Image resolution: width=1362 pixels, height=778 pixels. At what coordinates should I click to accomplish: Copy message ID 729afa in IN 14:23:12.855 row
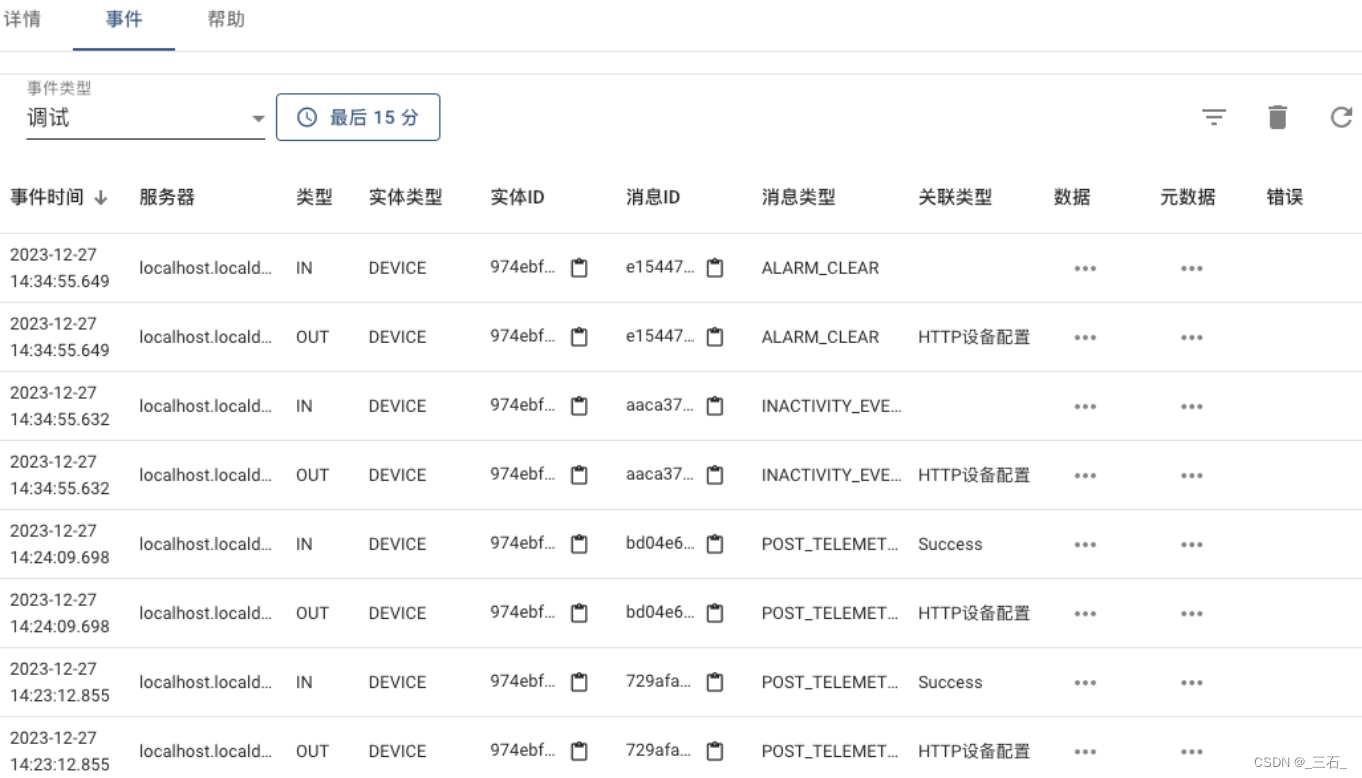coord(715,682)
